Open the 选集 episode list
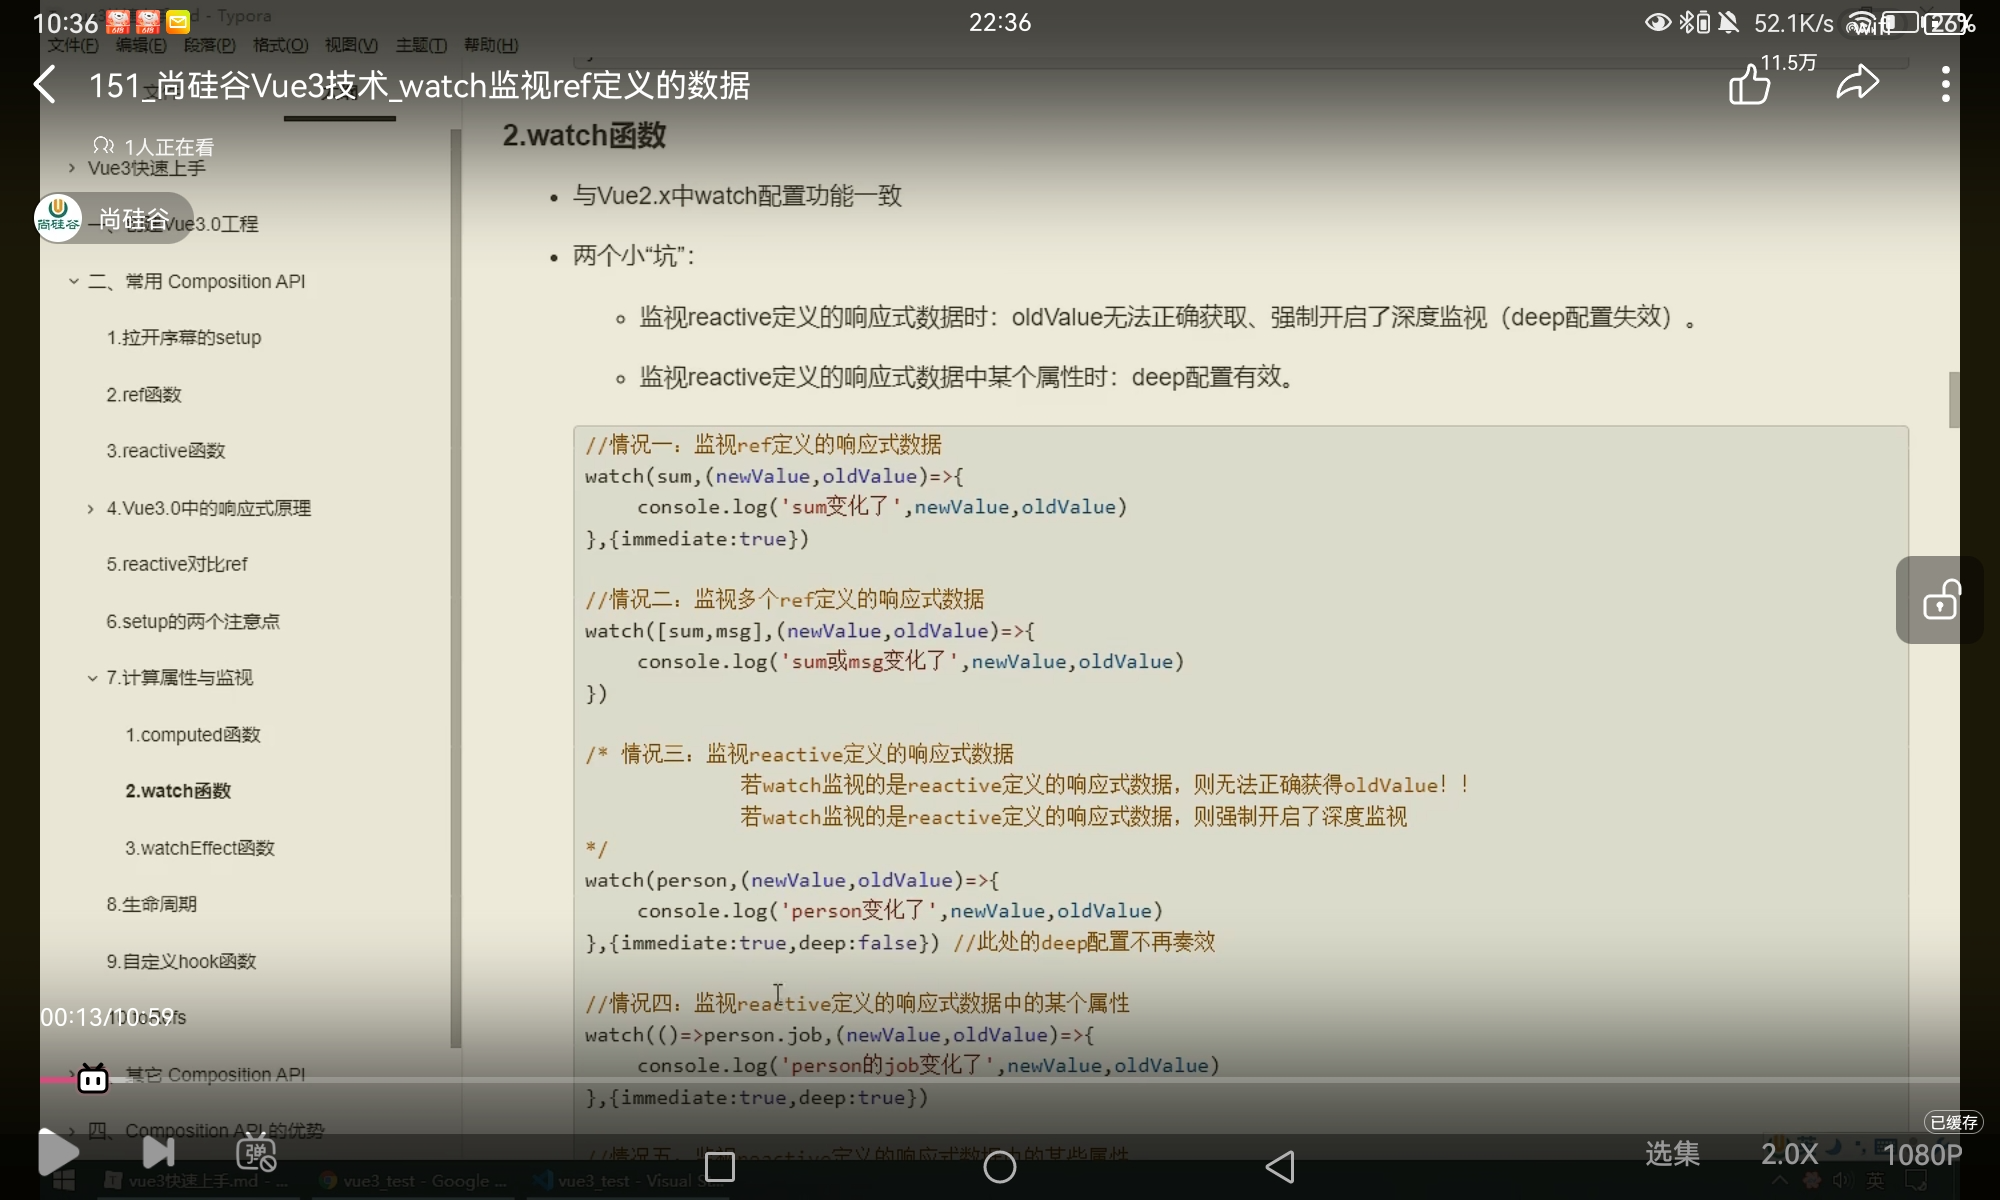The image size is (2000, 1200). pos(1672,1154)
